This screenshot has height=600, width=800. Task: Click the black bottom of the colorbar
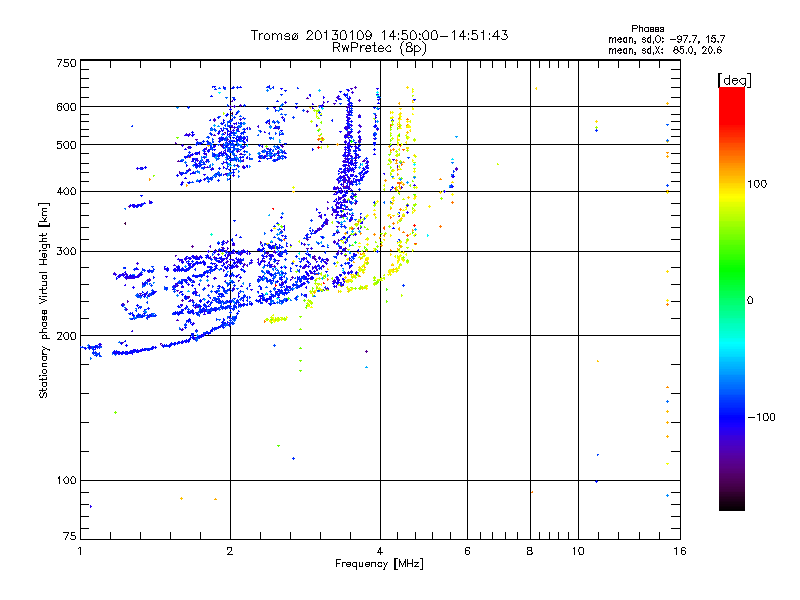(x=732, y=503)
